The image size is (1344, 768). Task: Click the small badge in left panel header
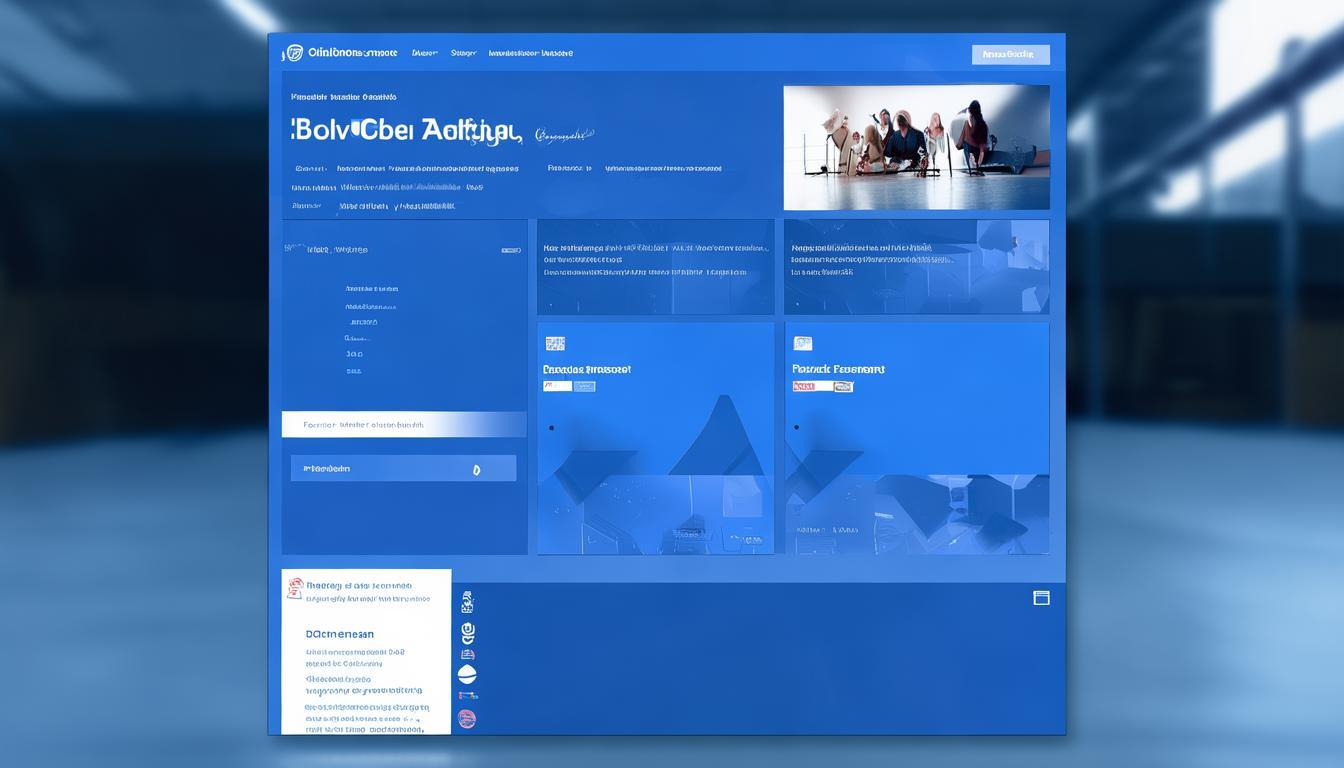(510, 250)
